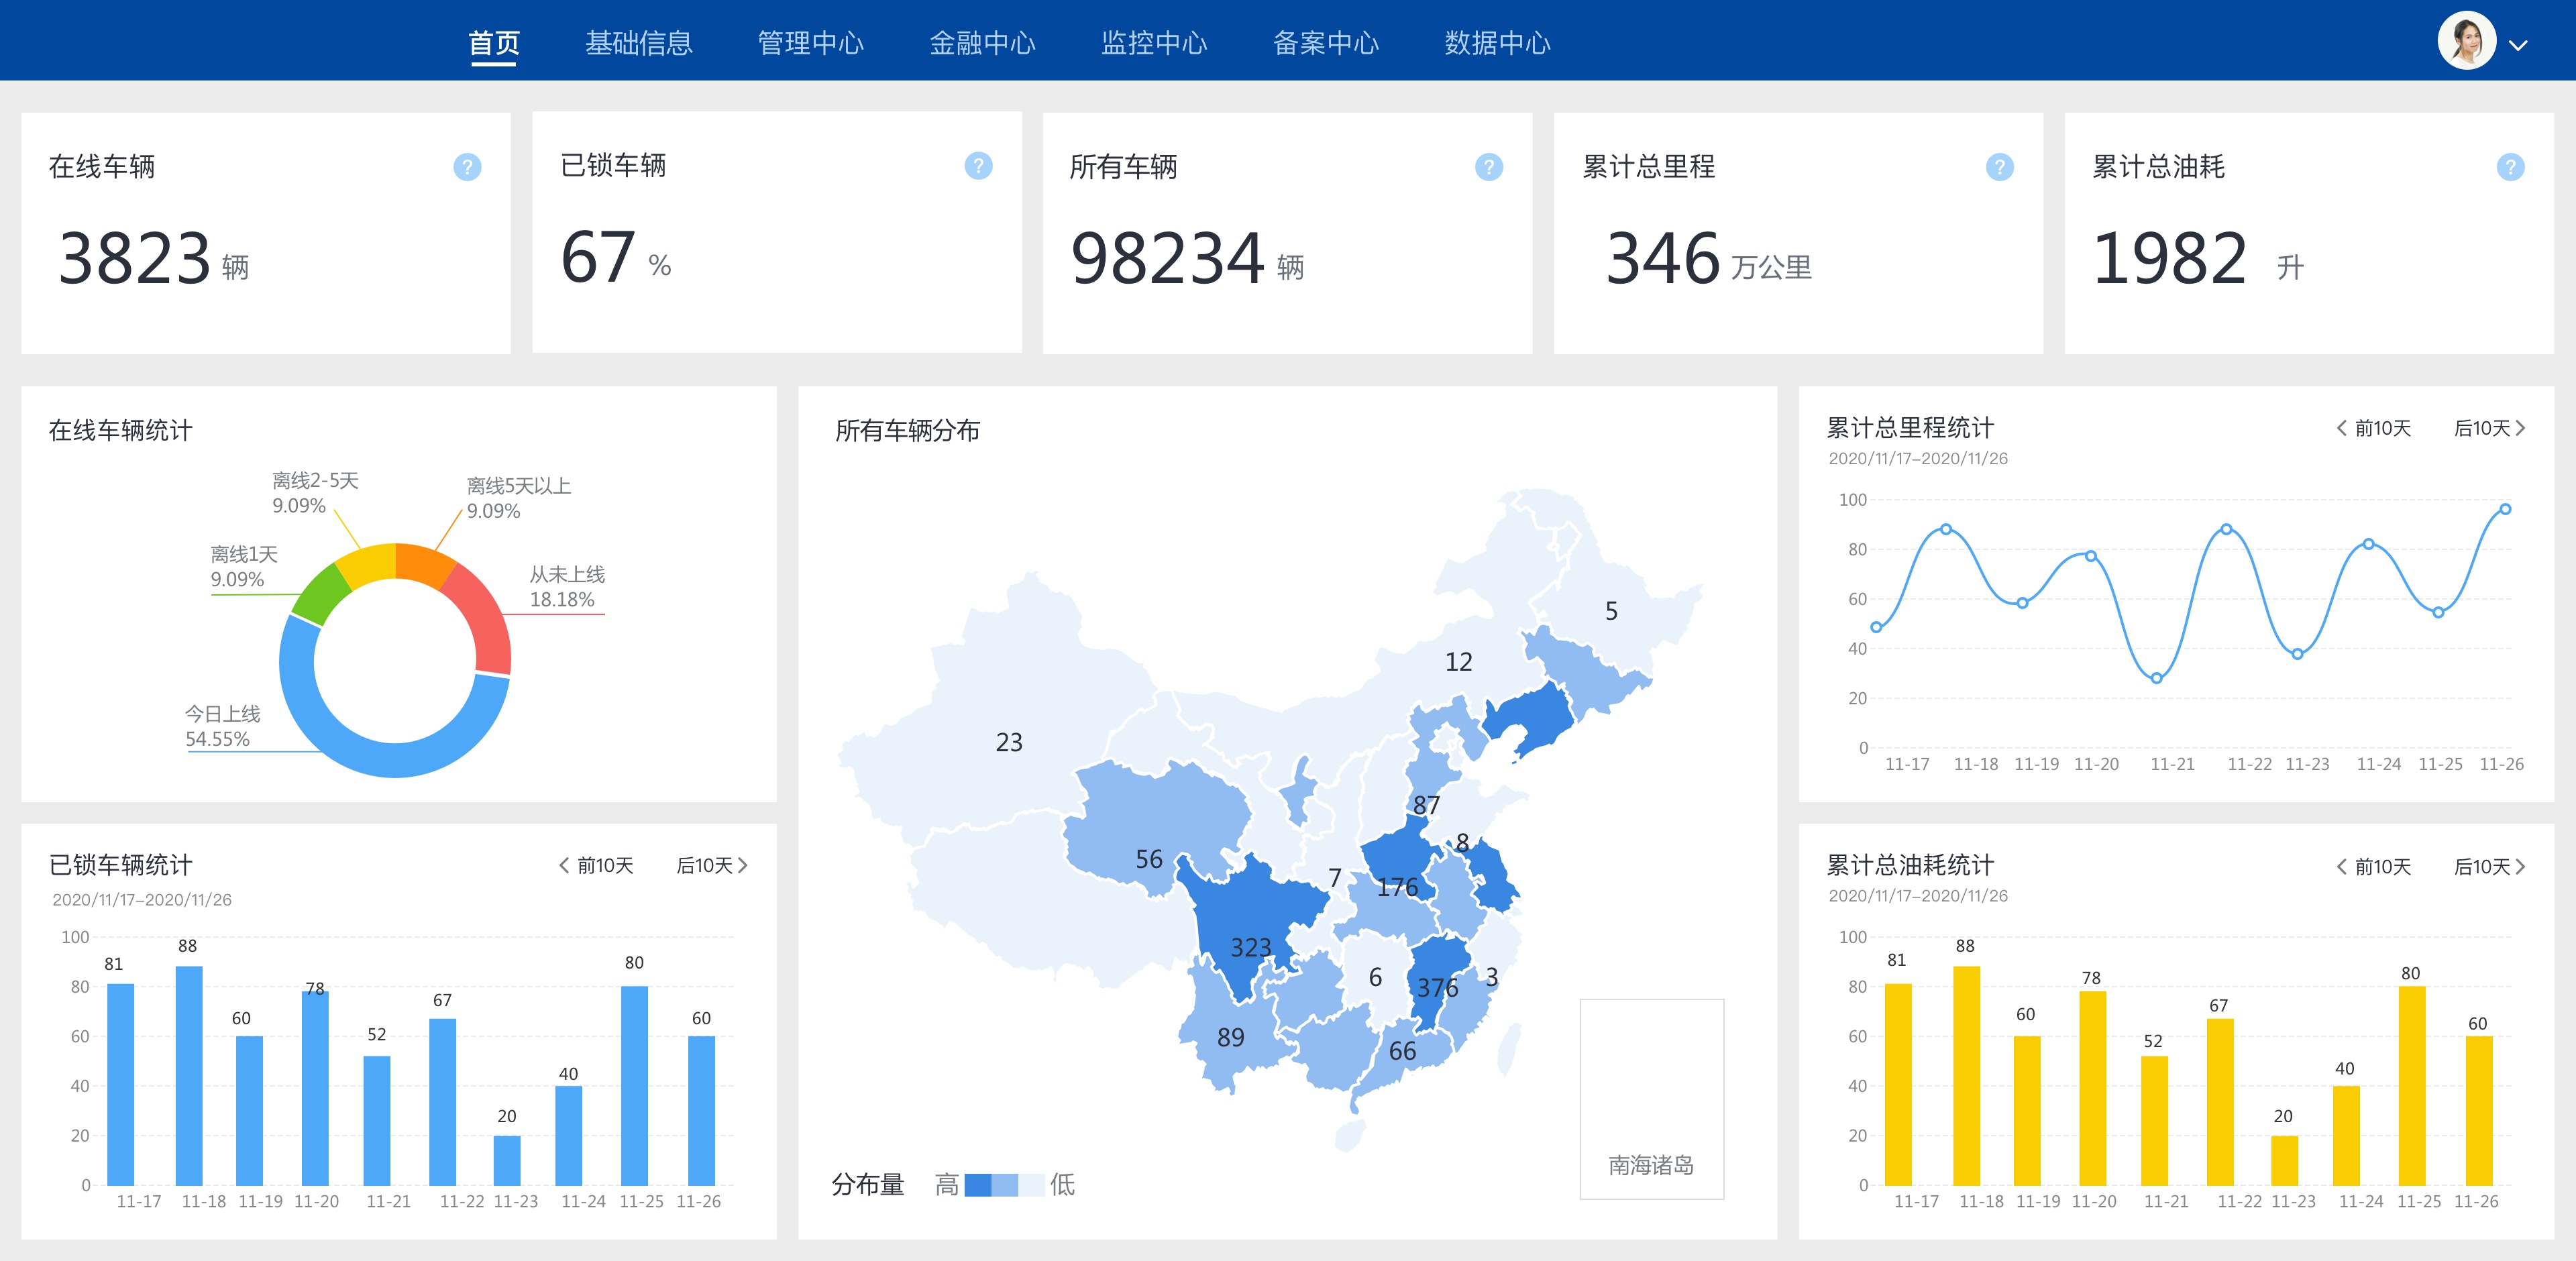
Task: Open the 基础信息 menu tab
Action: [638, 43]
